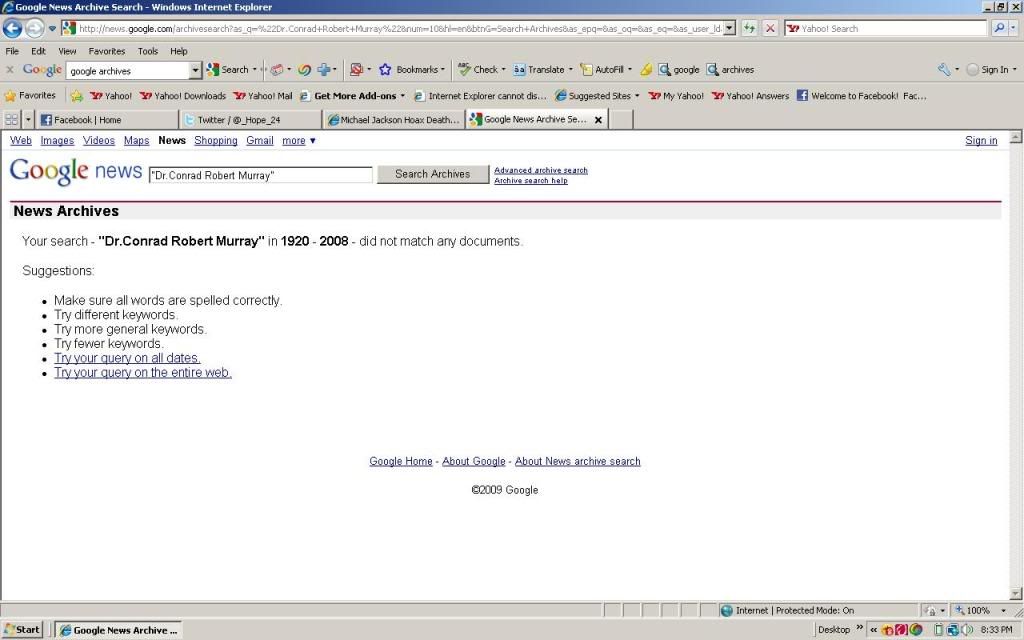Toggle the yellow highlighter icon
Image resolution: width=1024 pixels, height=640 pixels.
pos(646,69)
